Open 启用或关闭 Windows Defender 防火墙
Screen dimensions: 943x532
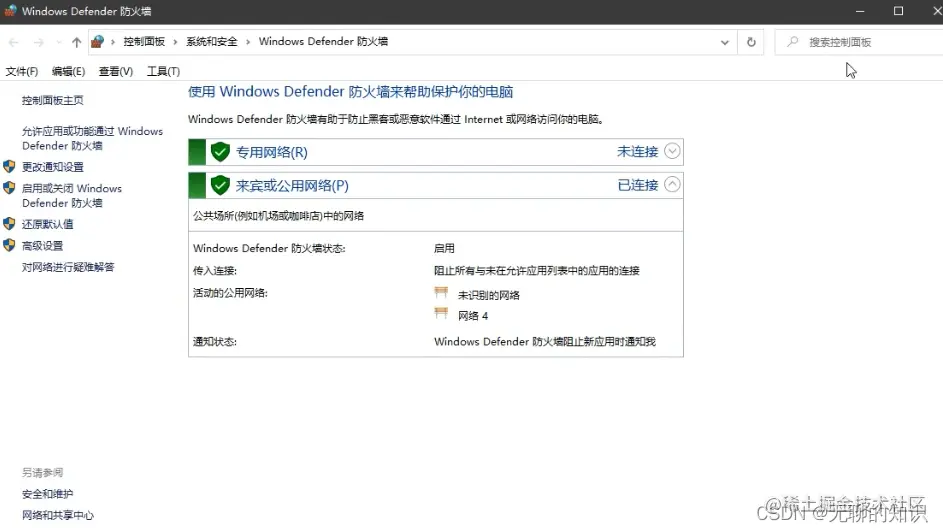pos(72,195)
